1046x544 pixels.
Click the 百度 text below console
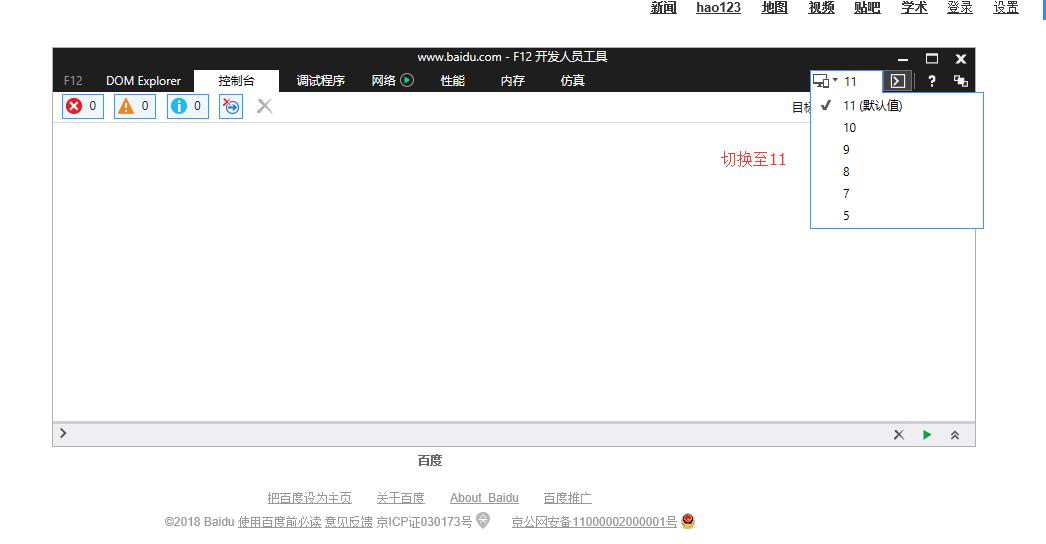click(x=430, y=461)
